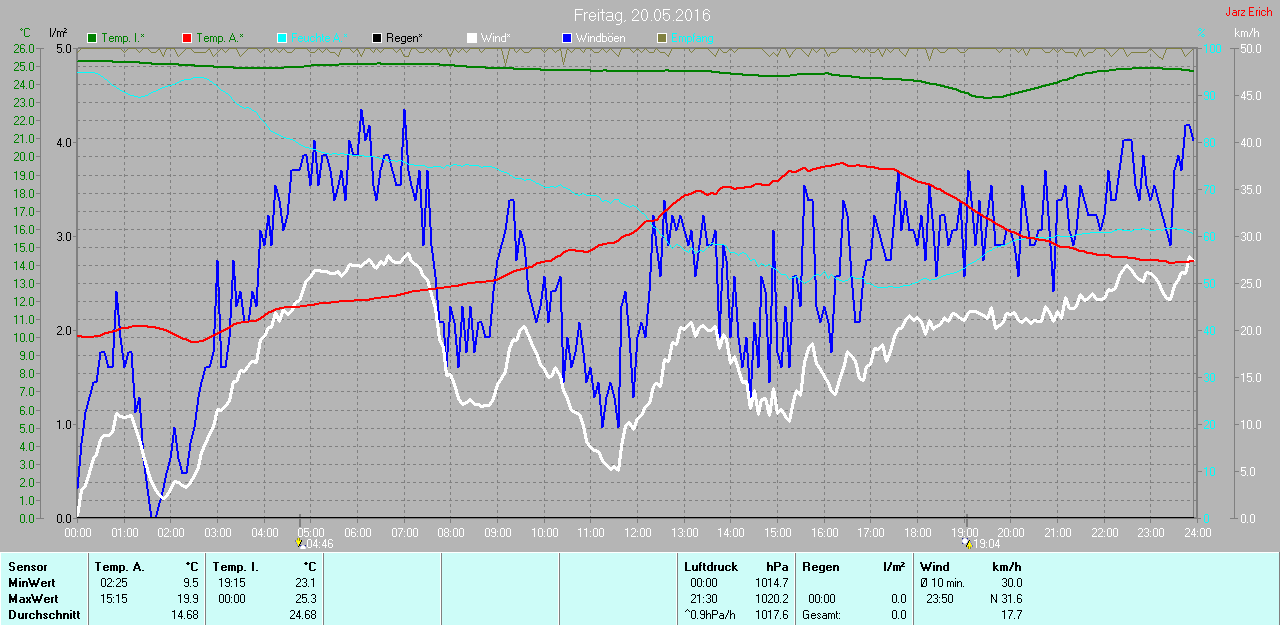Click the Durchschnitt row label
The image size is (1280, 625).
(43, 614)
